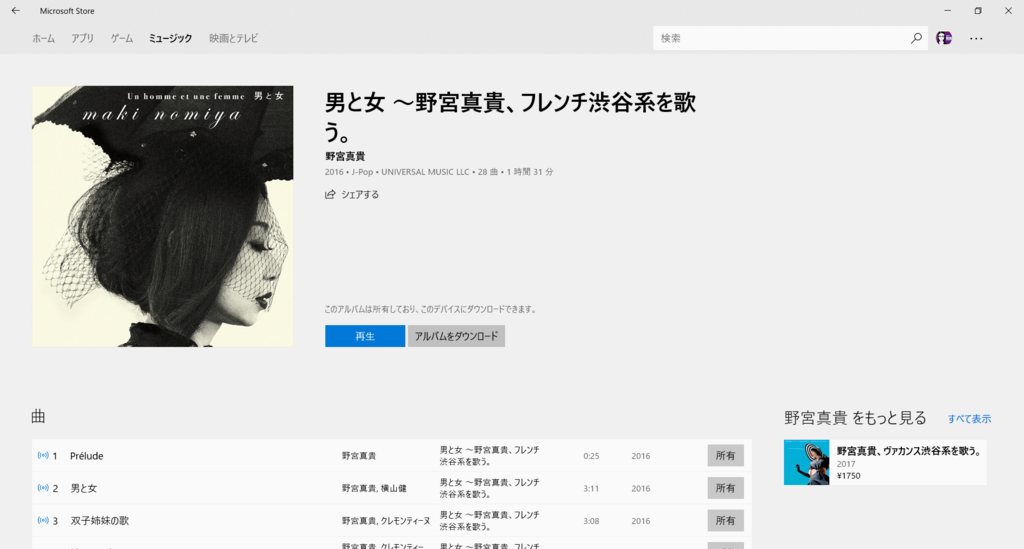Click the シェアする link
This screenshot has width=1024, height=549.
(x=360, y=195)
